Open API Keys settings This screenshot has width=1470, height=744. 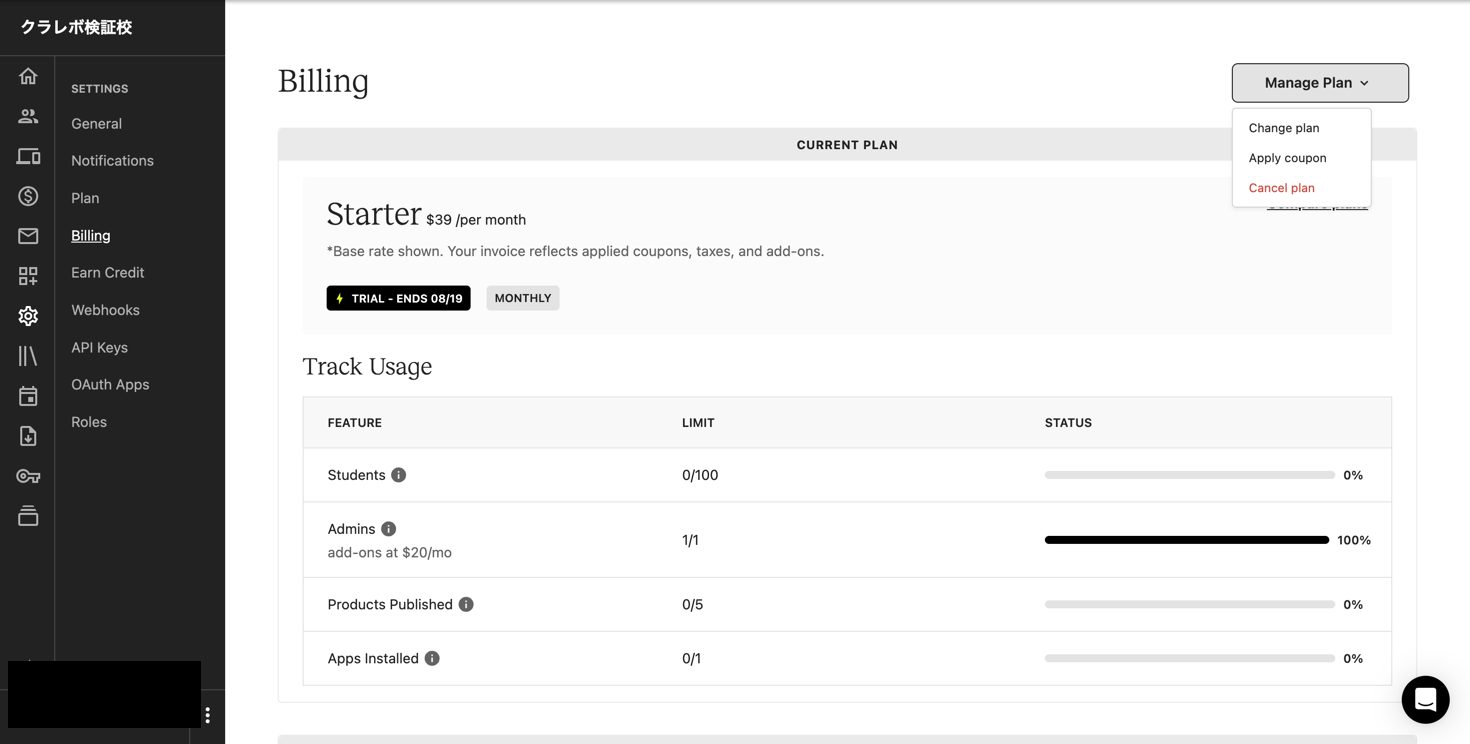99,348
